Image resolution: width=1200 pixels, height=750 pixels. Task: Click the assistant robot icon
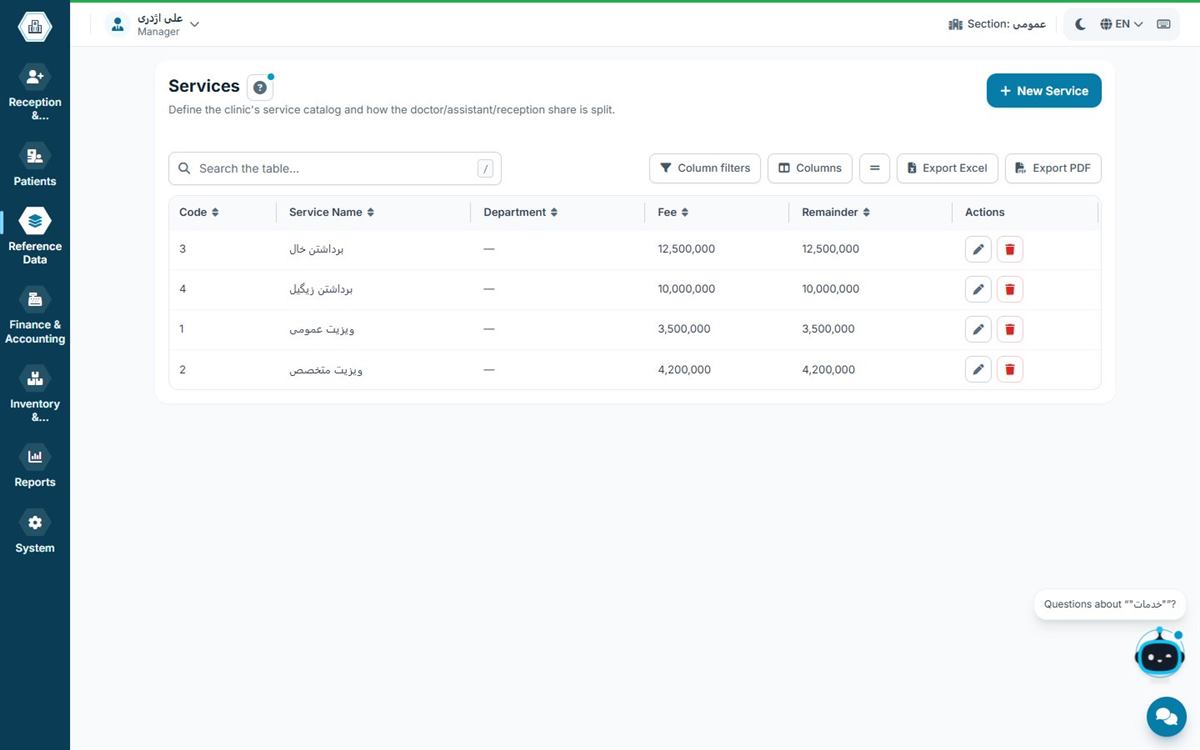tap(1160, 654)
